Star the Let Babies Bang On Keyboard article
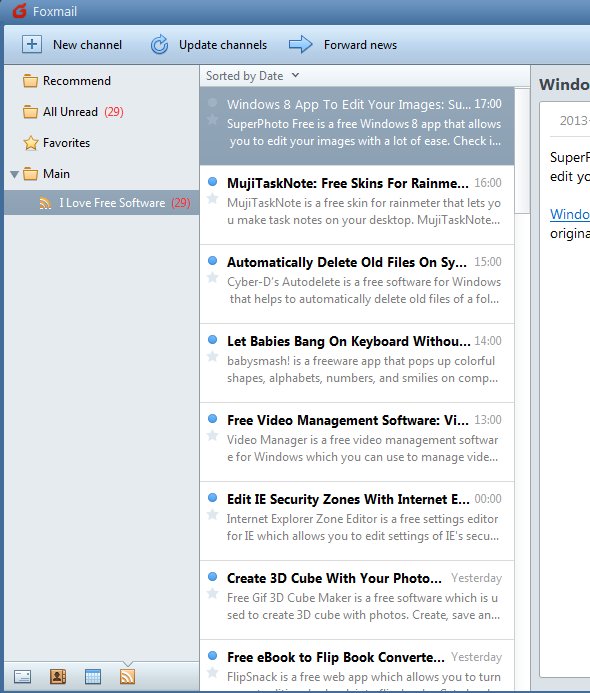Image resolution: width=590 pixels, height=693 pixels. pyautogui.click(x=213, y=356)
